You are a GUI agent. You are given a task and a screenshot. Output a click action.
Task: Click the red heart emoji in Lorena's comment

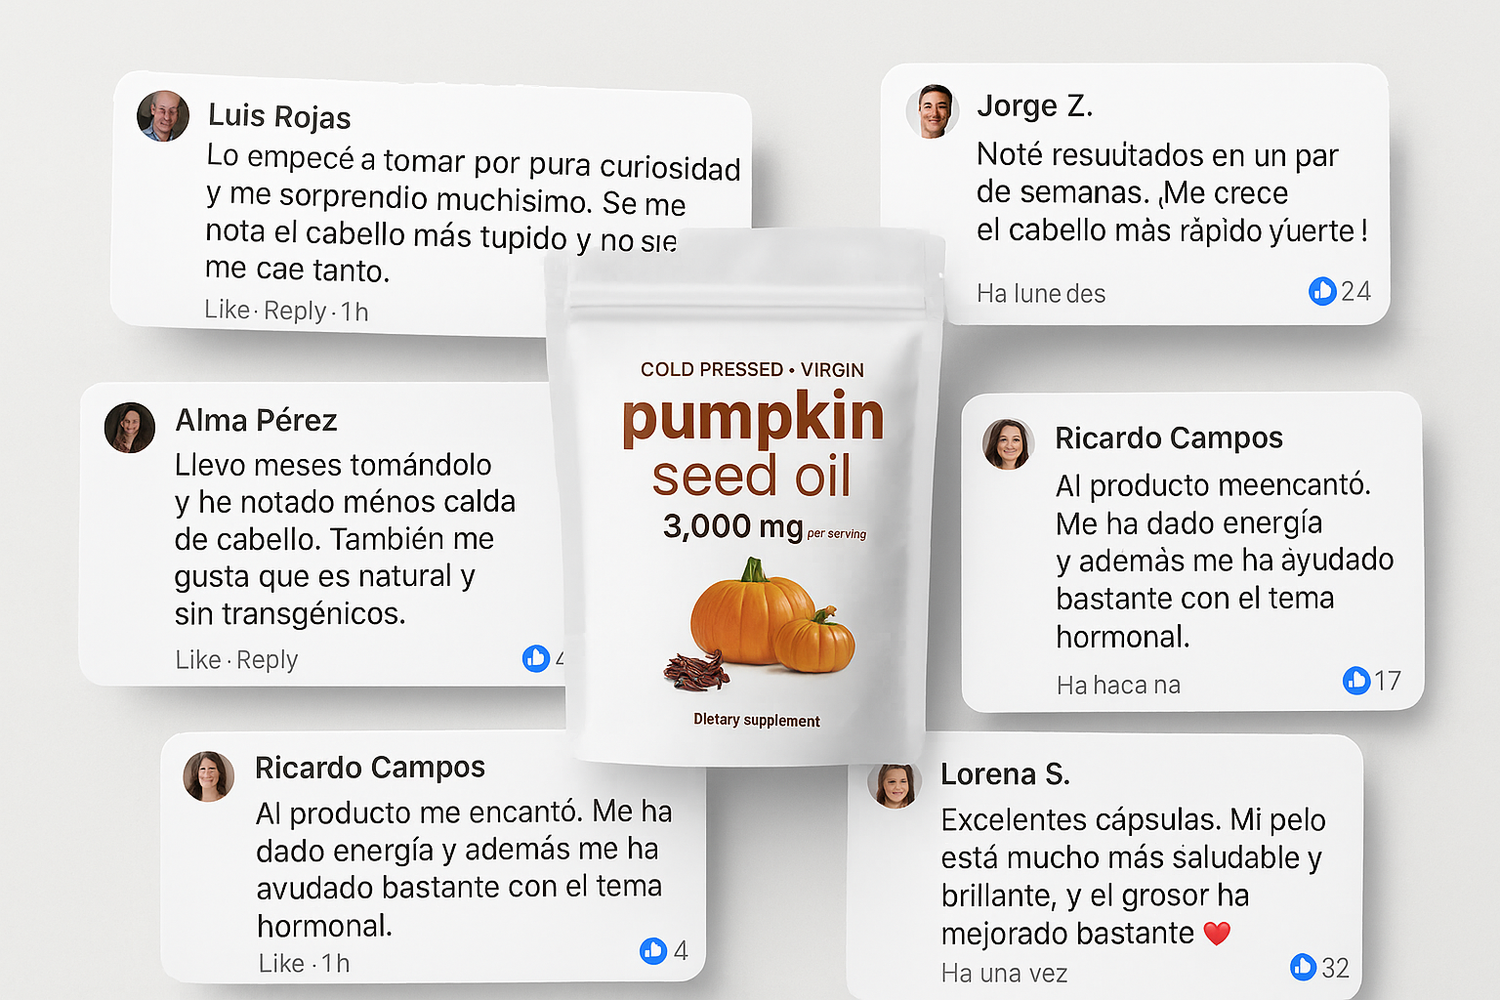1216,934
